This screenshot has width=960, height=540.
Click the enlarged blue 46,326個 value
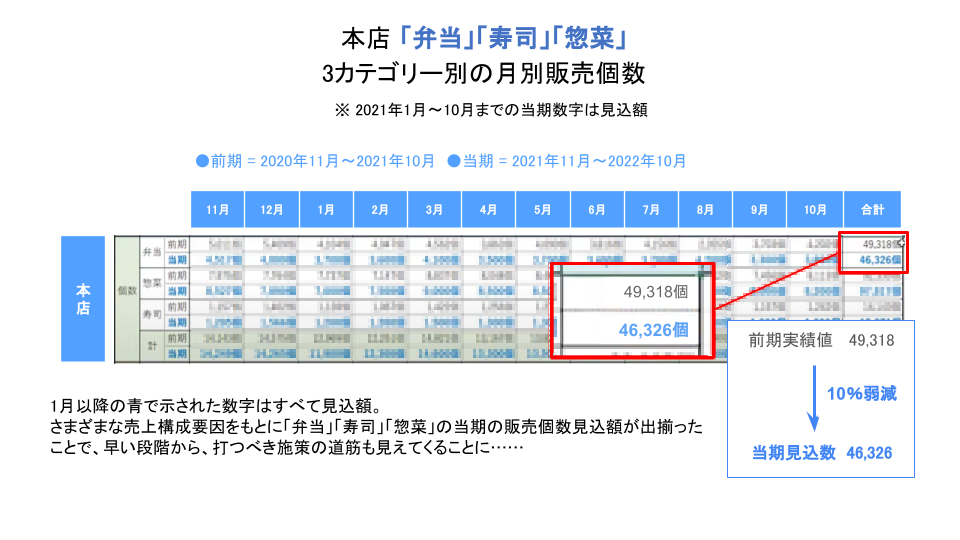coord(653,330)
